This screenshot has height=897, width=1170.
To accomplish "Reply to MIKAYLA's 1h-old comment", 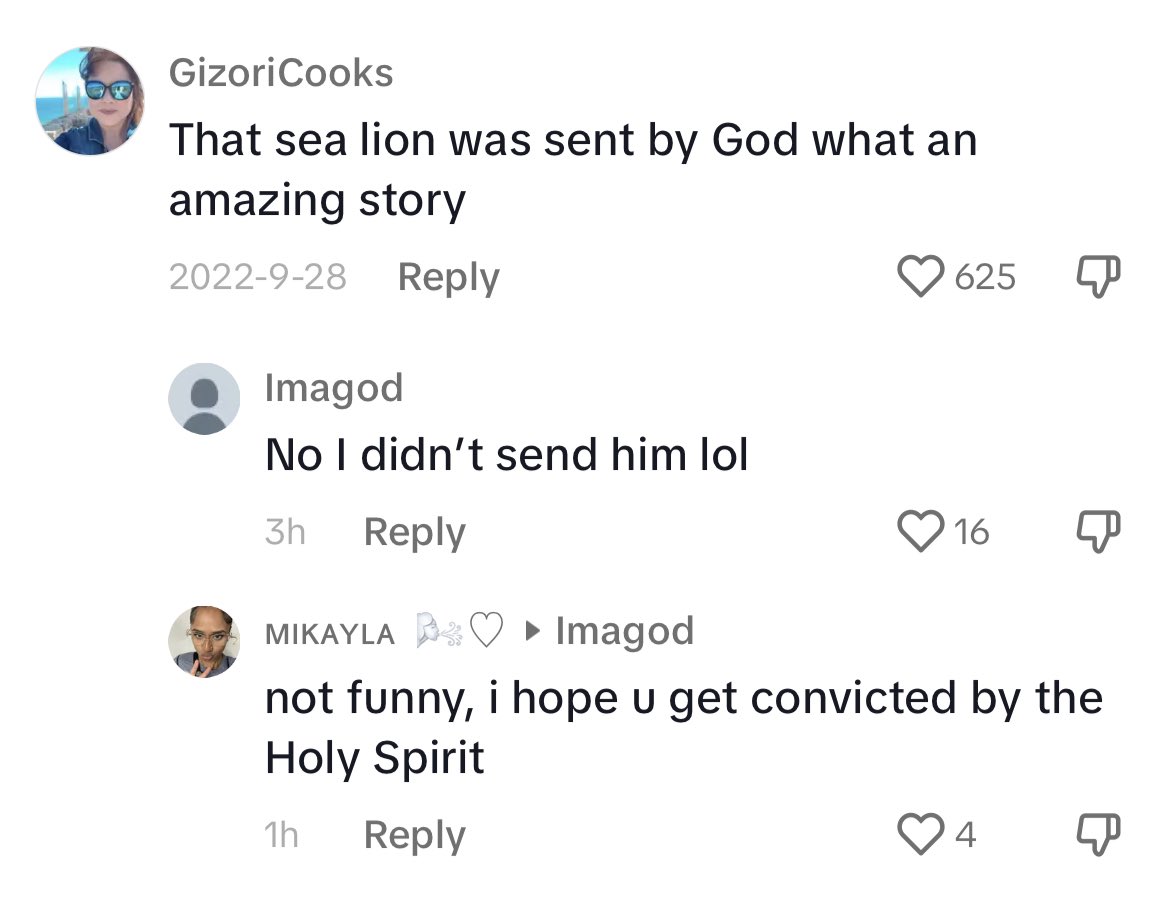I will point(414,835).
